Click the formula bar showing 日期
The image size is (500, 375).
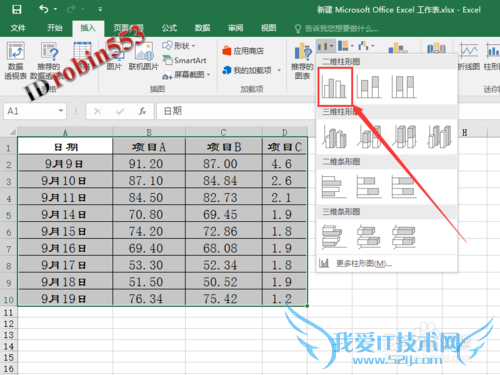coord(235,111)
